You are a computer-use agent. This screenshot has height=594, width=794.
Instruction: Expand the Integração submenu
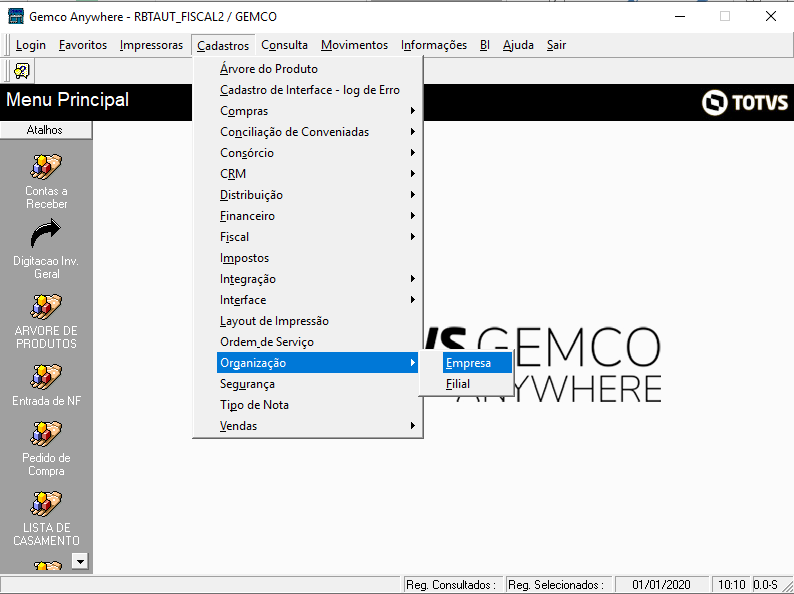pos(317,279)
